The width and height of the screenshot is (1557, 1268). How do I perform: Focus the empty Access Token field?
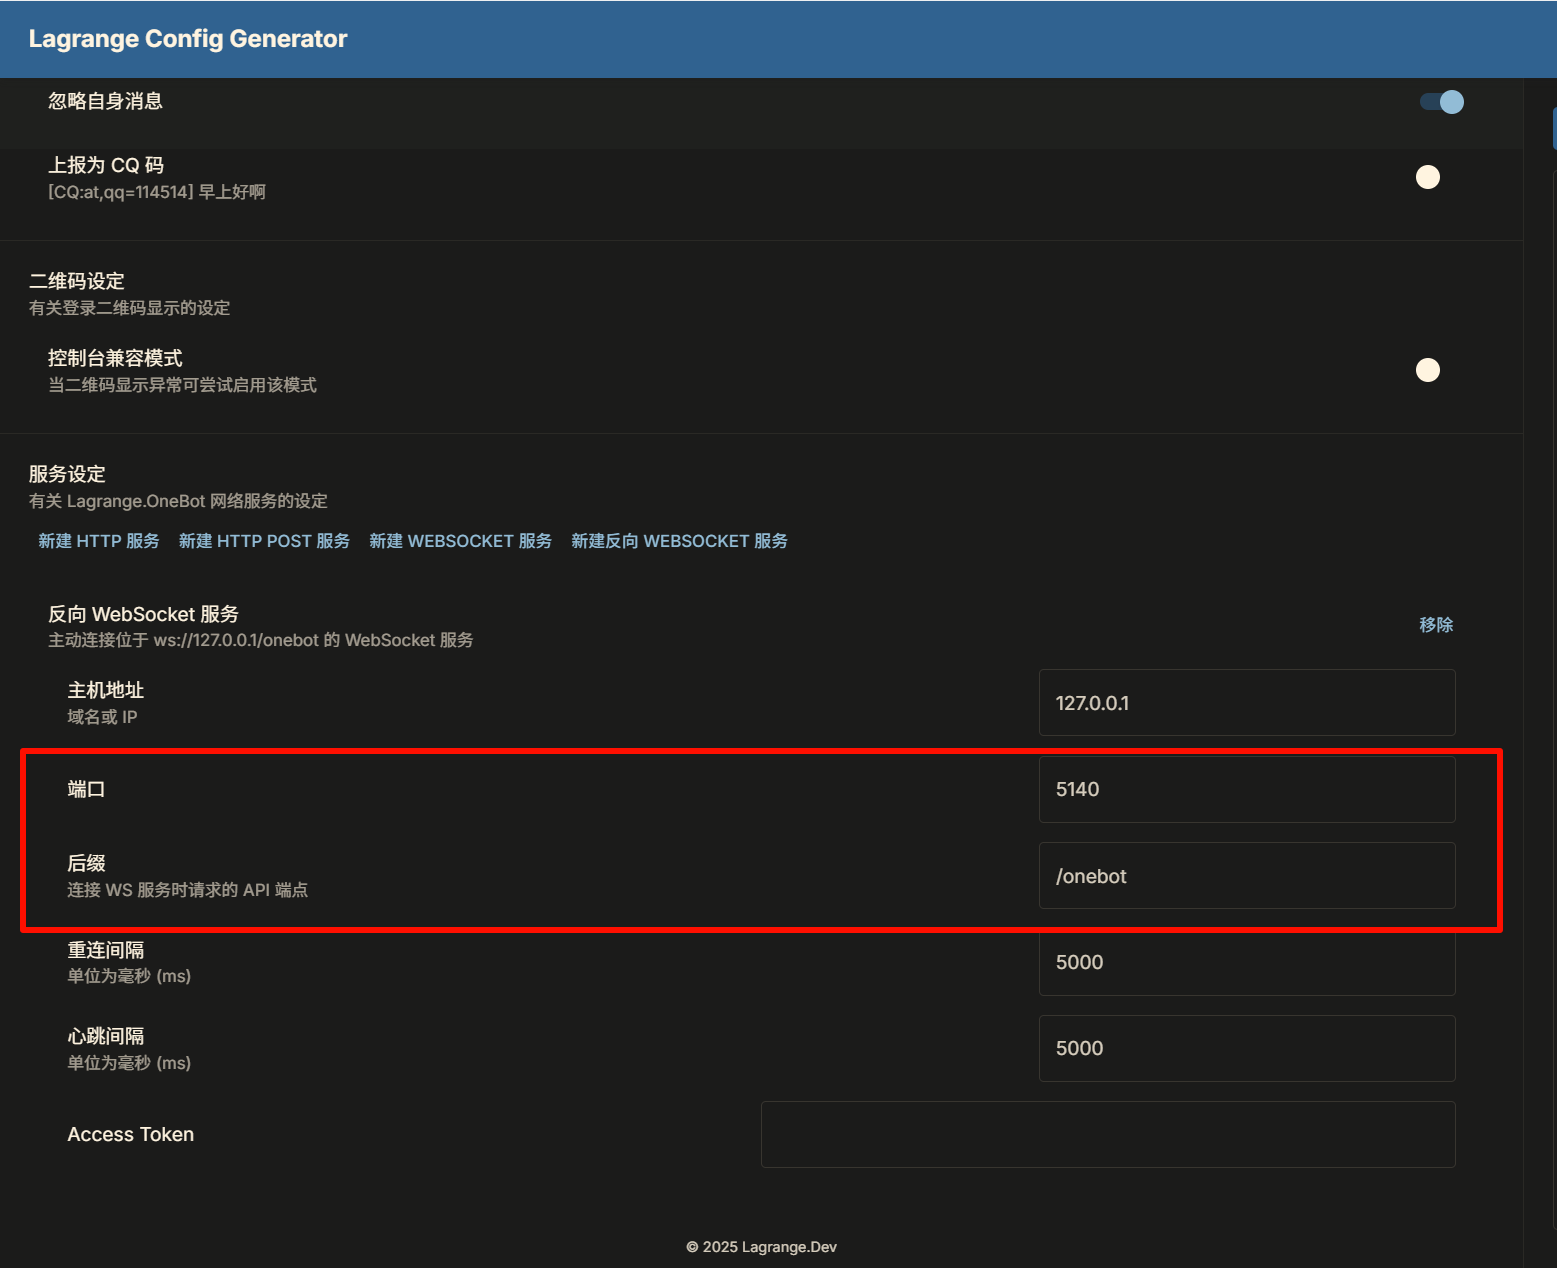point(1108,1134)
